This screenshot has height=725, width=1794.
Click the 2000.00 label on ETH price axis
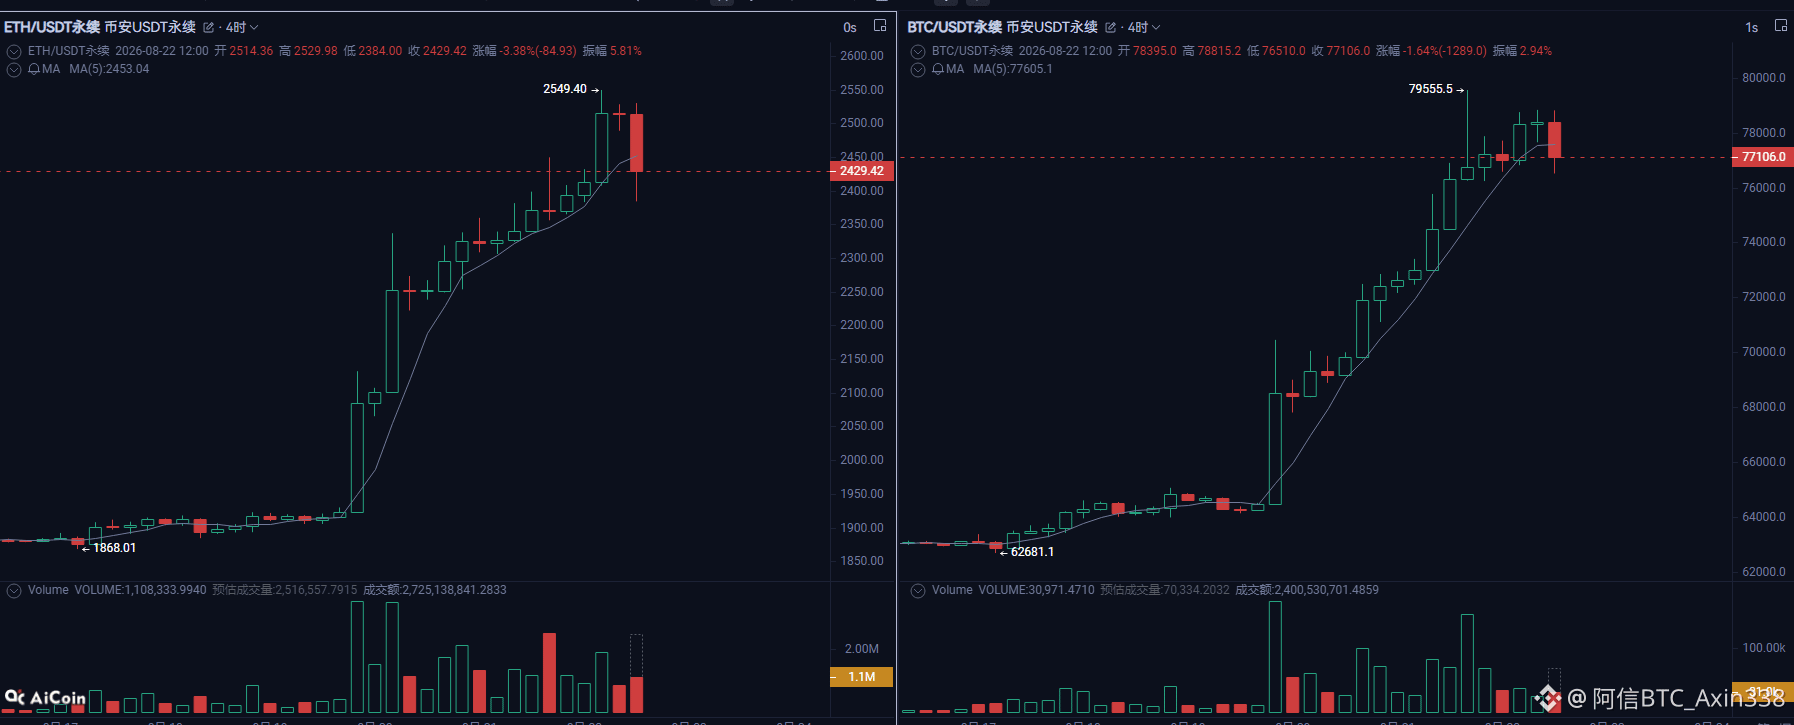pyautogui.click(x=862, y=460)
